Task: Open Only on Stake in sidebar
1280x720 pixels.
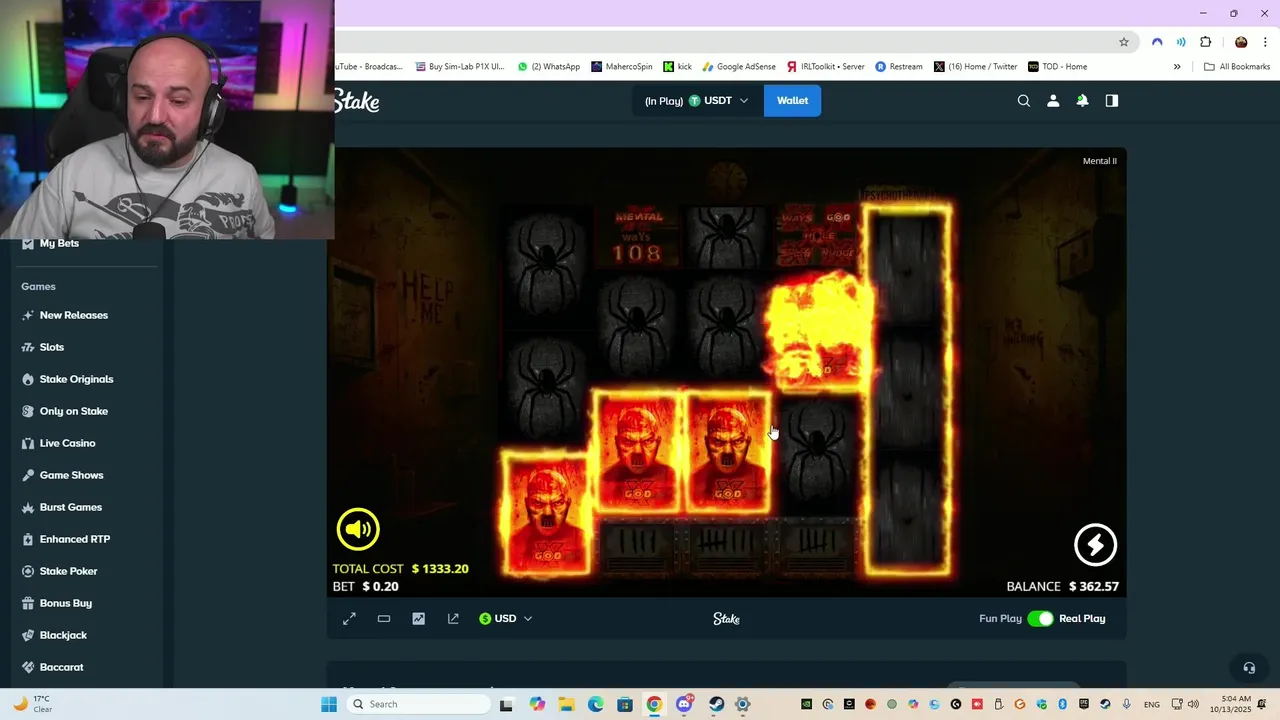Action: click(x=74, y=411)
